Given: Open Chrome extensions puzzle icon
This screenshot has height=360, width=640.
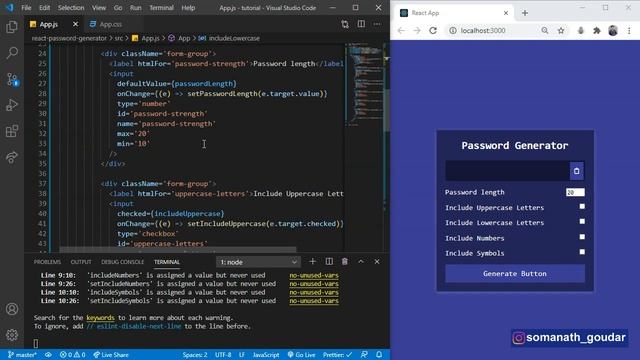Looking at the screenshot, I should point(597,31).
